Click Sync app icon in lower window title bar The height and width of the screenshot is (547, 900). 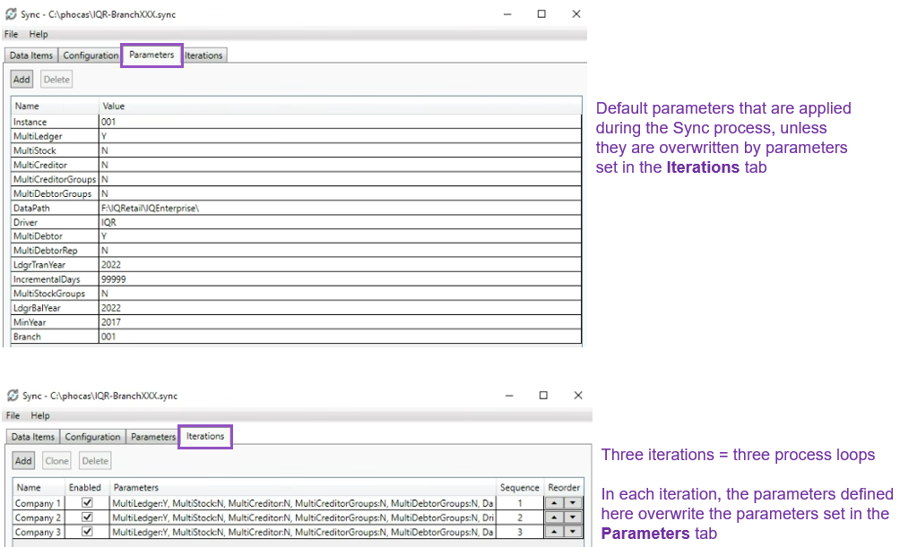click(x=12, y=396)
